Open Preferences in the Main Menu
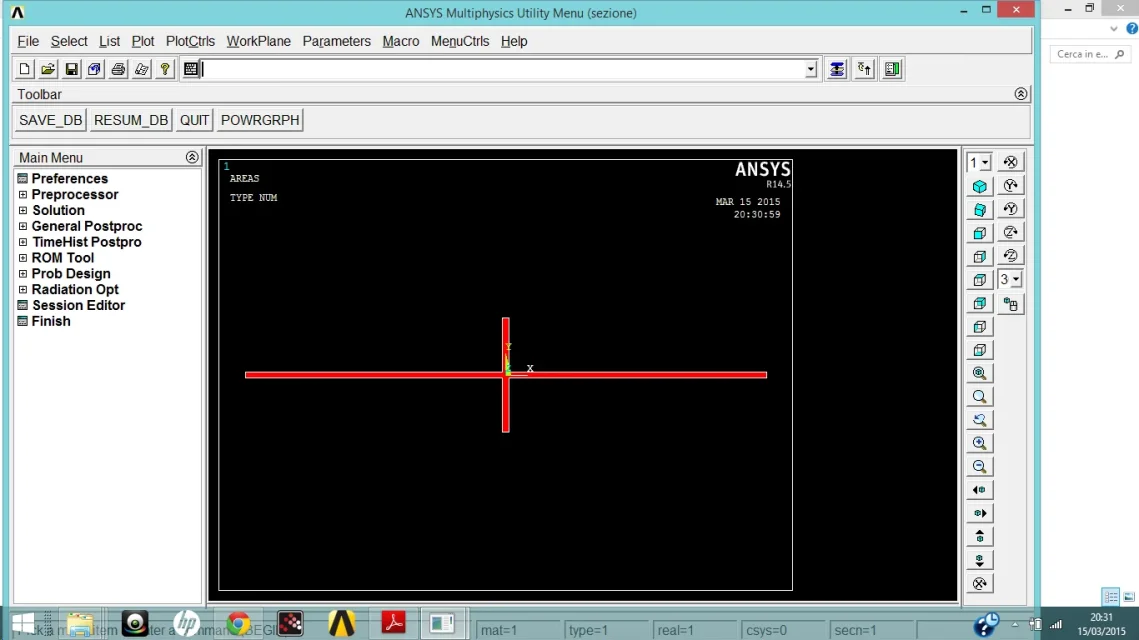The image size is (1139, 640). tap(69, 179)
